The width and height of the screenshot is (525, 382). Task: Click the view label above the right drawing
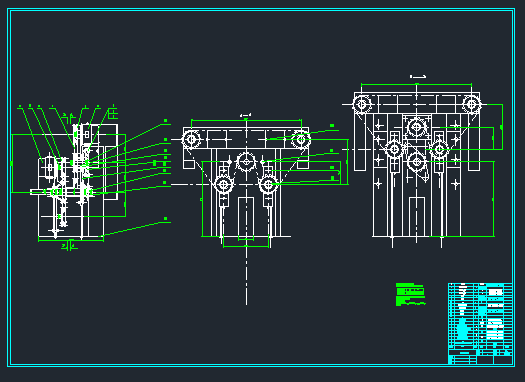pyautogui.click(x=418, y=77)
